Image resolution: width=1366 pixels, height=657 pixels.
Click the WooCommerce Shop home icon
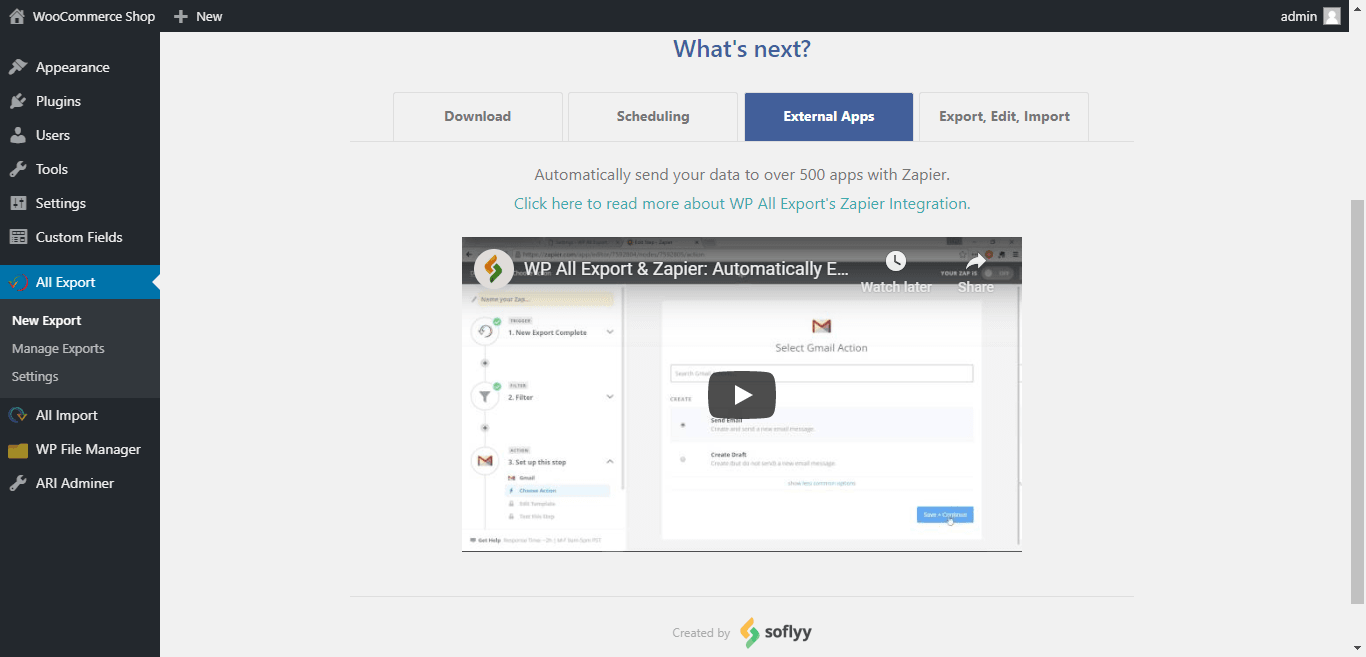pos(17,16)
